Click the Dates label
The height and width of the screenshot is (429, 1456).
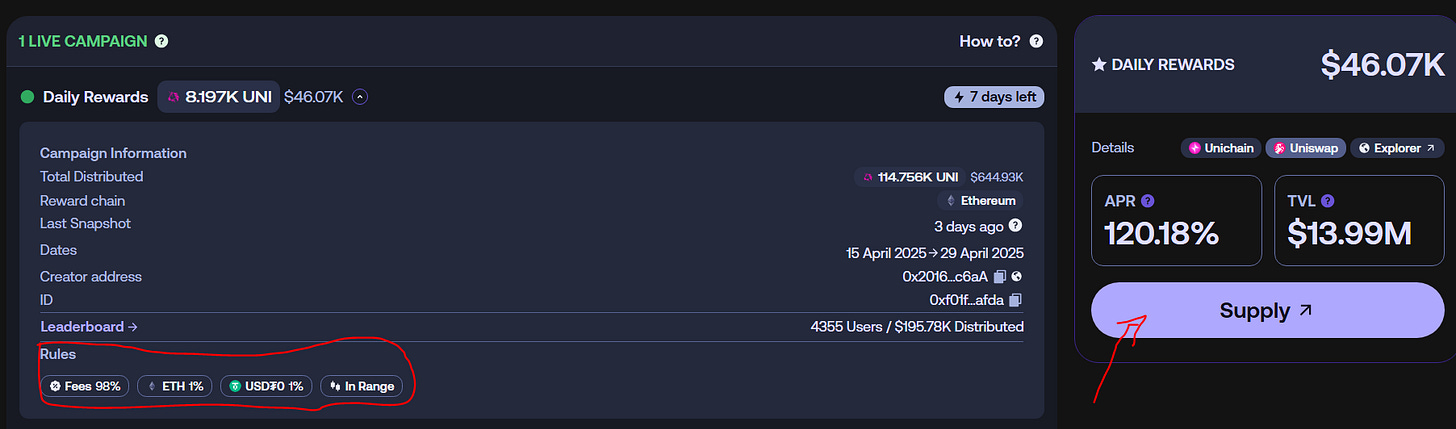pyautogui.click(x=58, y=250)
